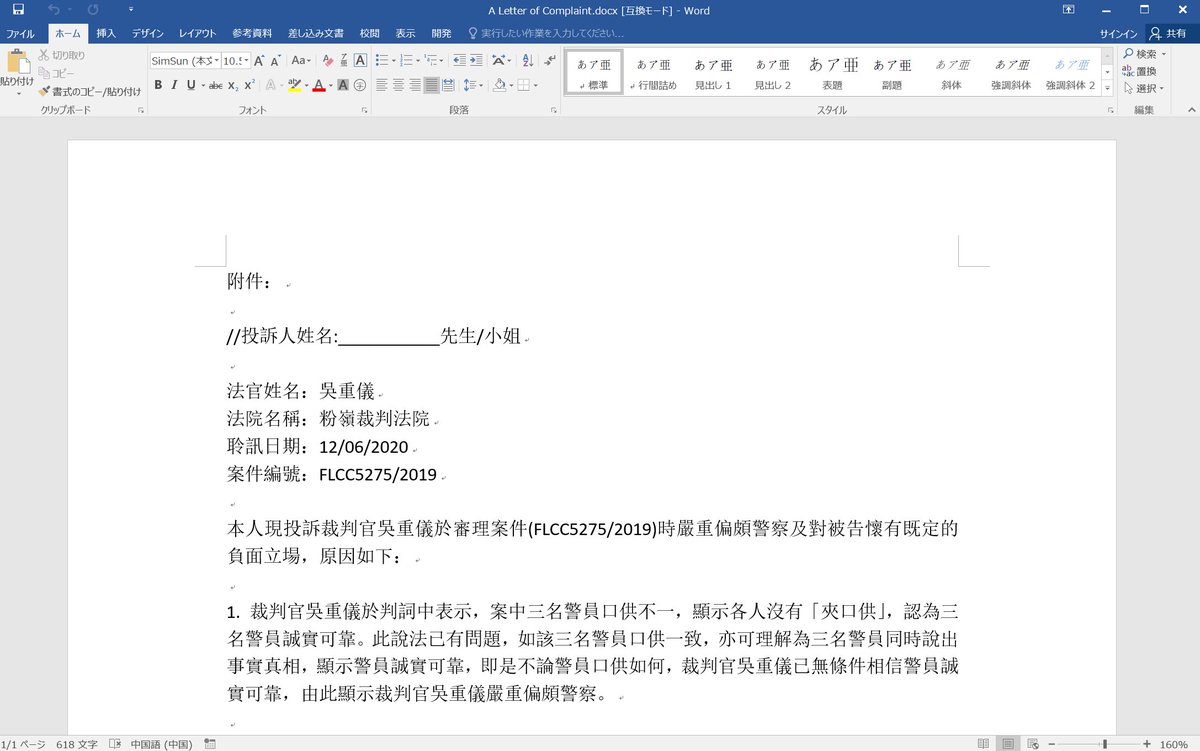
Task: Click the Format Painter (書式のコピー/貼り付け) brush
Action: point(44,91)
